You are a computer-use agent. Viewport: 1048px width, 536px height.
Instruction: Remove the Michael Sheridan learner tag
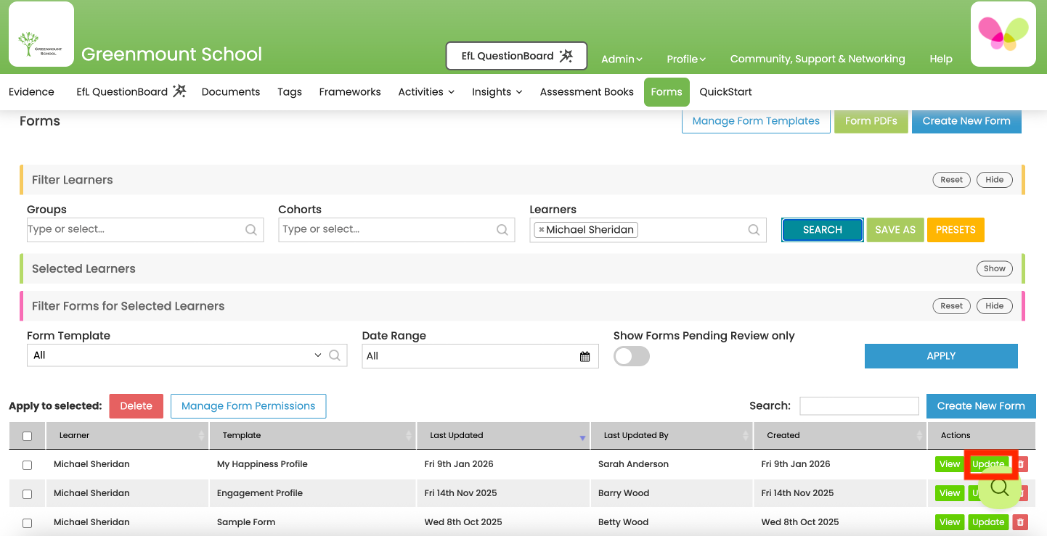click(541, 230)
